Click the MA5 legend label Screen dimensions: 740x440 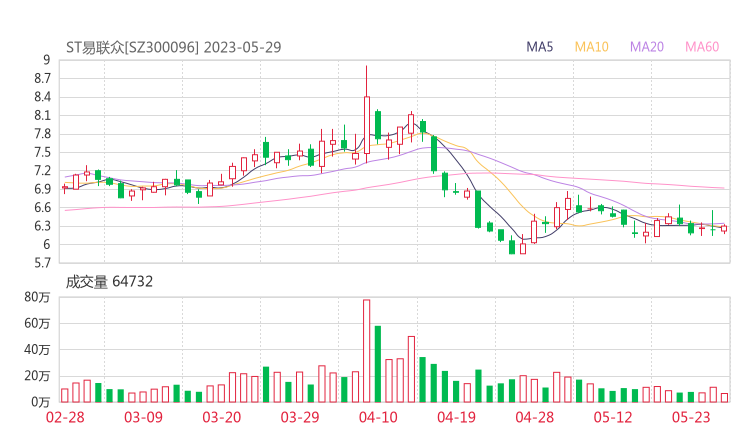(539, 47)
